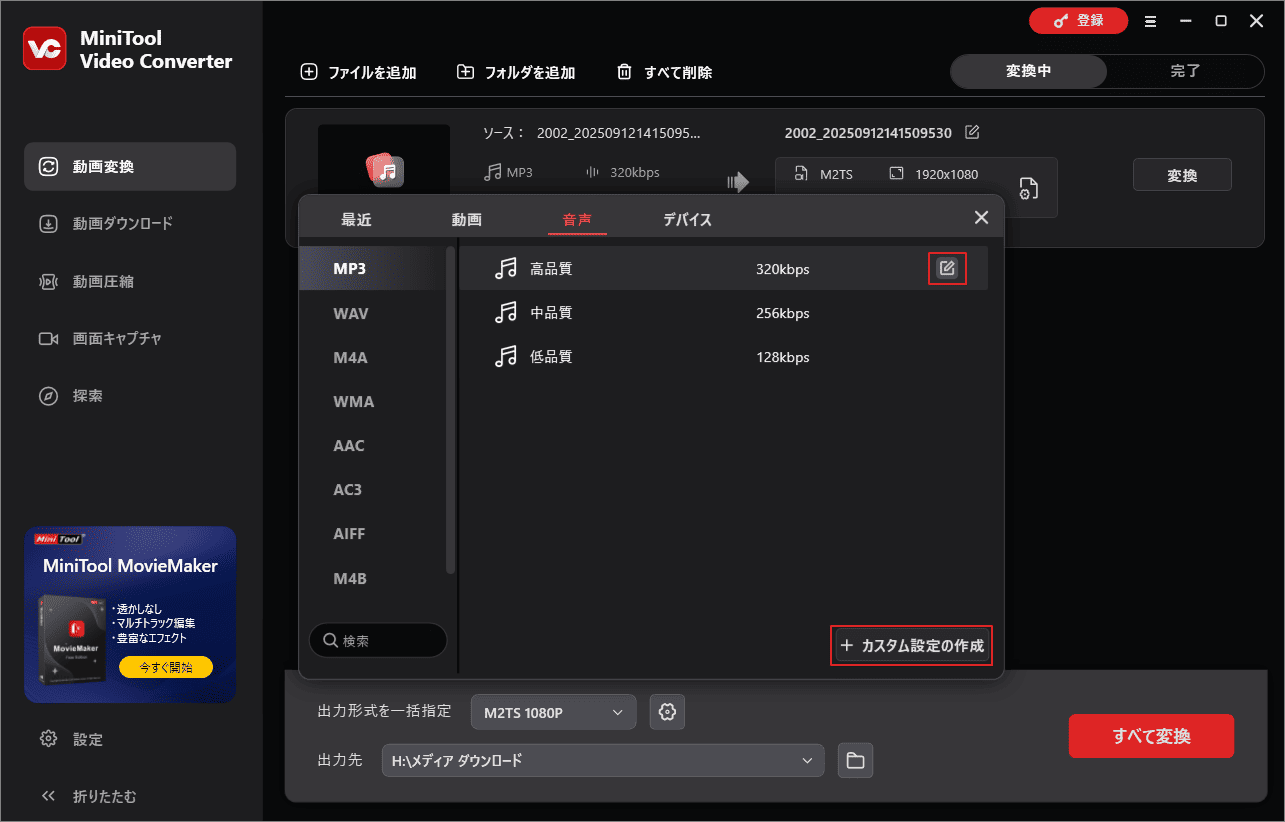Open batch format settings gear icon
Image resolution: width=1285 pixels, height=822 pixels.
click(x=668, y=712)
